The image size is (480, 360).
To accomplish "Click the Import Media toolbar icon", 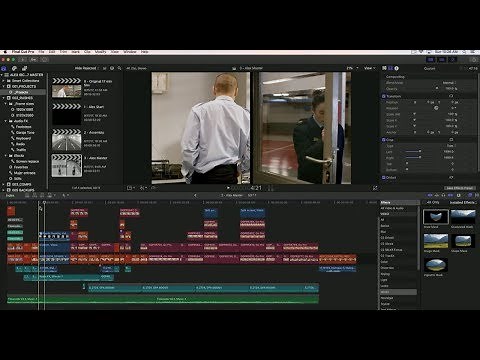I will 22,60.
